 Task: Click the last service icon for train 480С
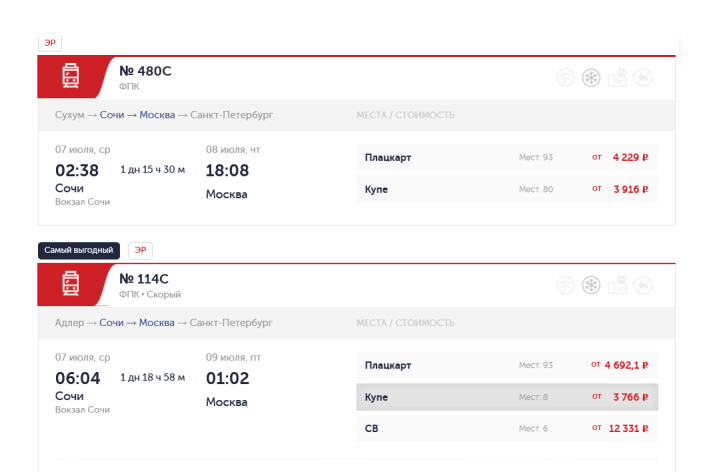(643, 78)
